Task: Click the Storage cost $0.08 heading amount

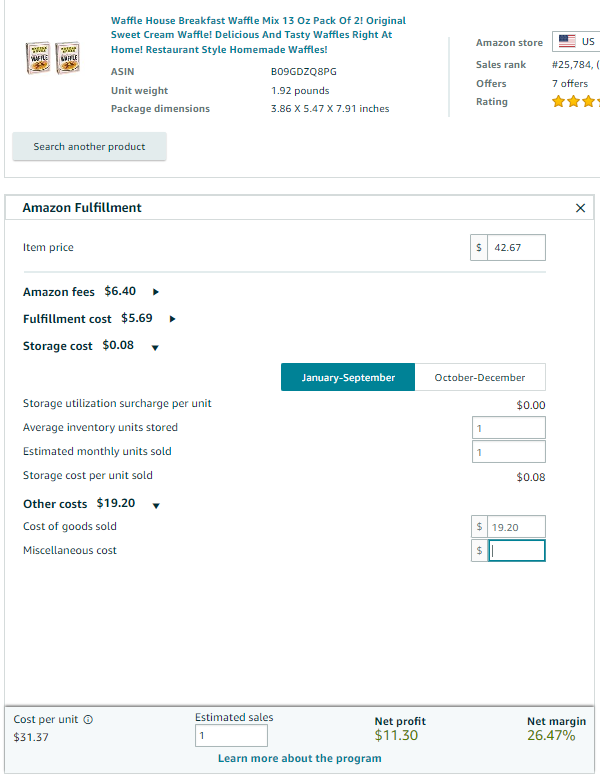Action: pyautogui.click(x=118, y=345)
